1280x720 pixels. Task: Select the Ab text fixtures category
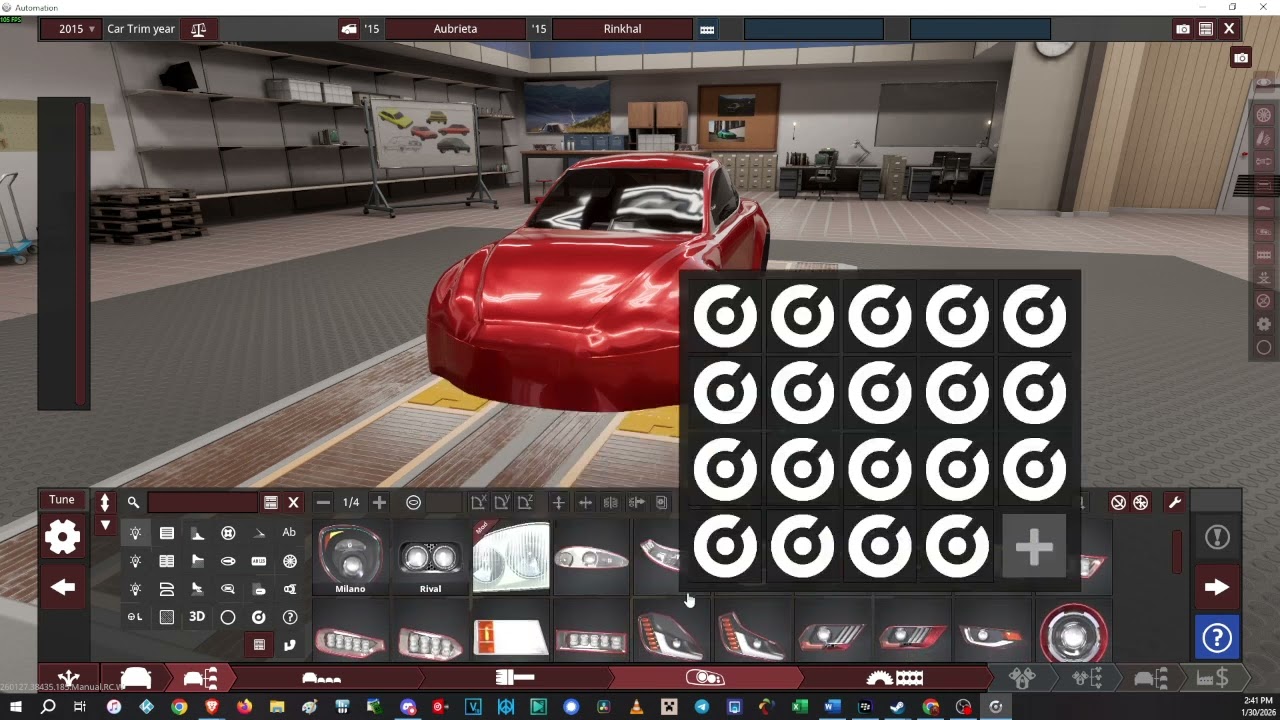[x=289, y=533]
